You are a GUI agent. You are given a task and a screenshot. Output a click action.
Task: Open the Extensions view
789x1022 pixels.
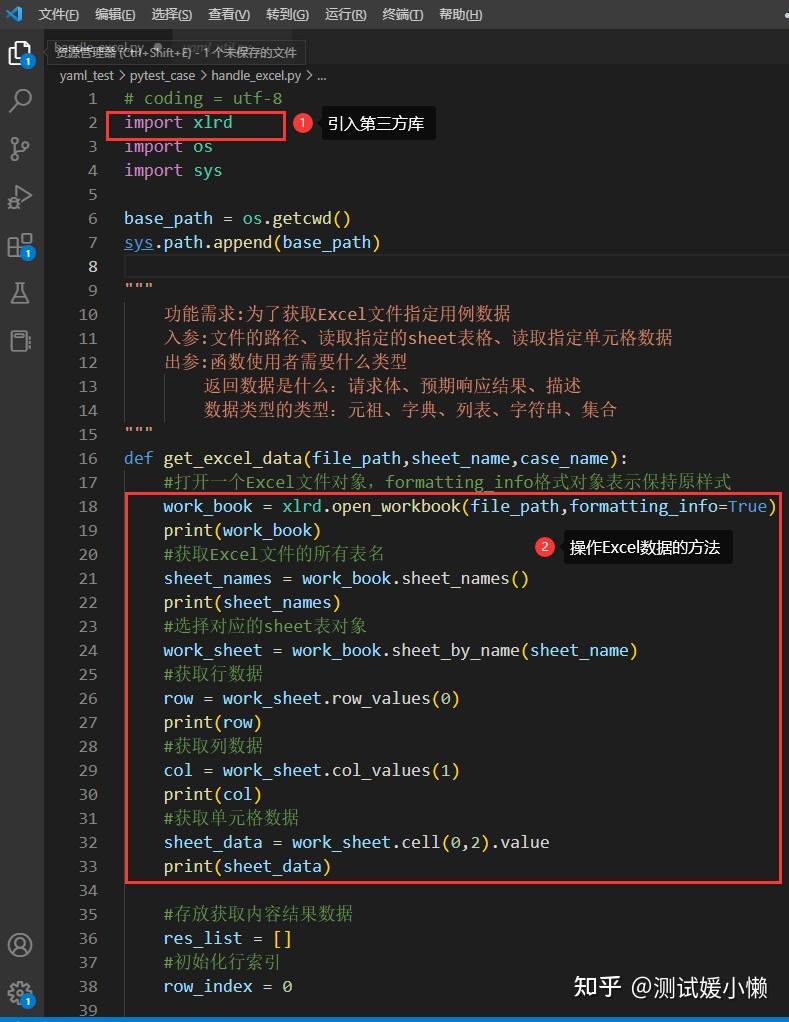coord(20,246)
